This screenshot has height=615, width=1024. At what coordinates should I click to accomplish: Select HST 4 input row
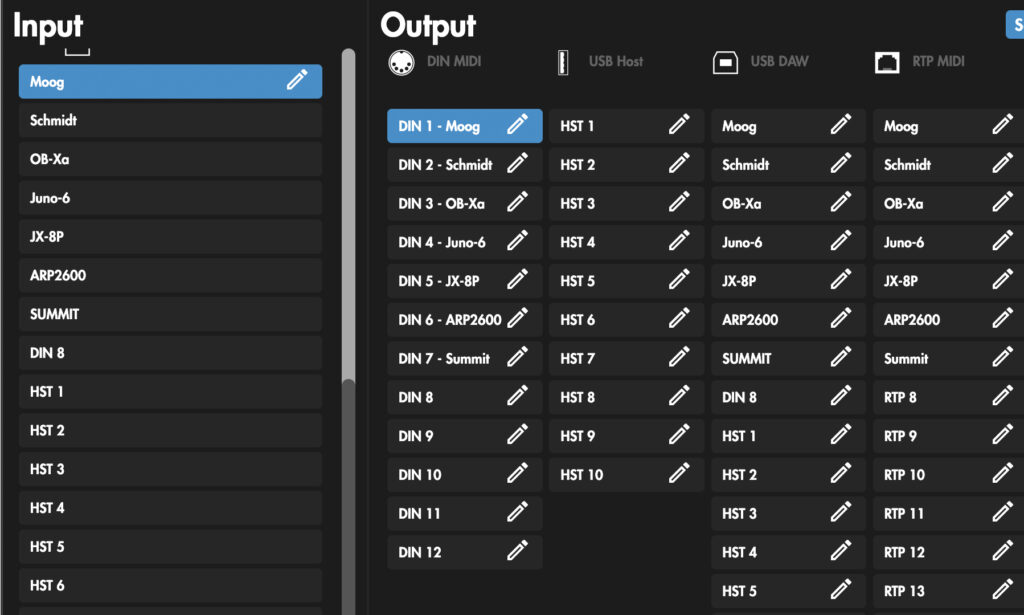point(170,508)
